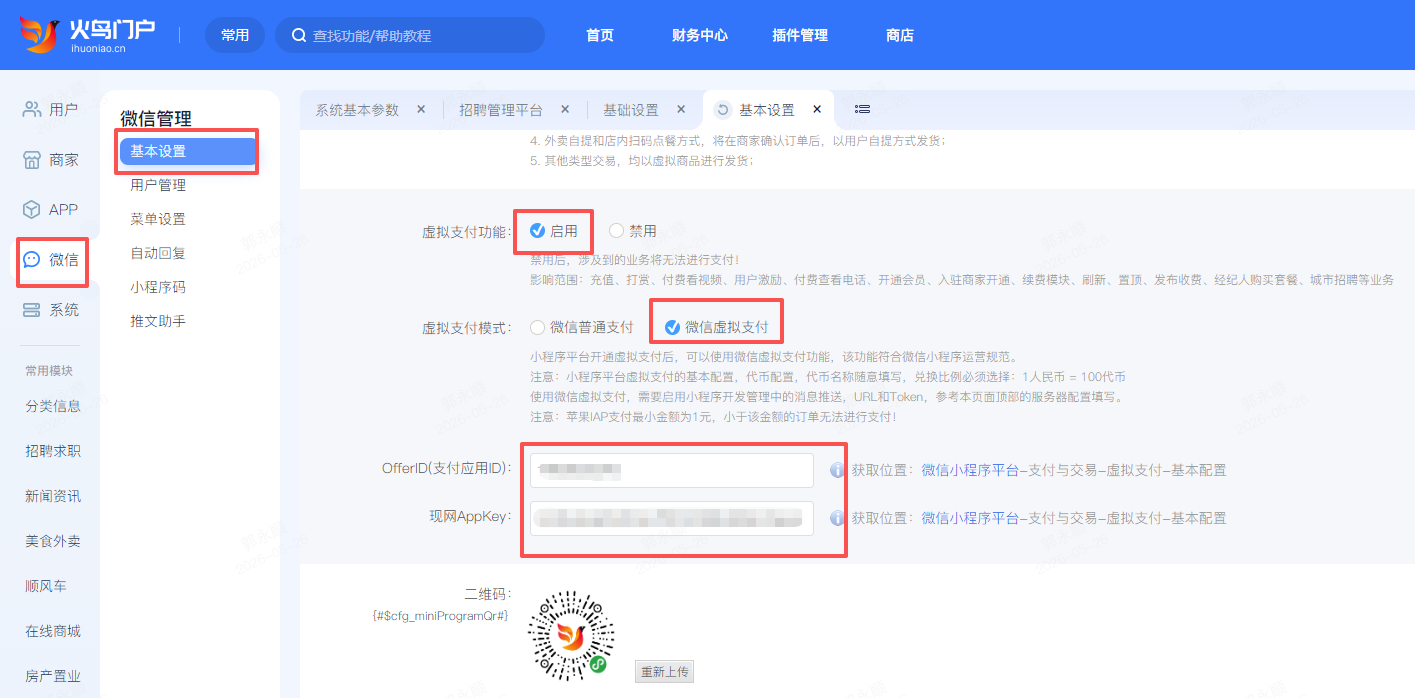Select 自动回复 in 微信管理 menu
1415x698 pixels.
click(x=158, y=253)
